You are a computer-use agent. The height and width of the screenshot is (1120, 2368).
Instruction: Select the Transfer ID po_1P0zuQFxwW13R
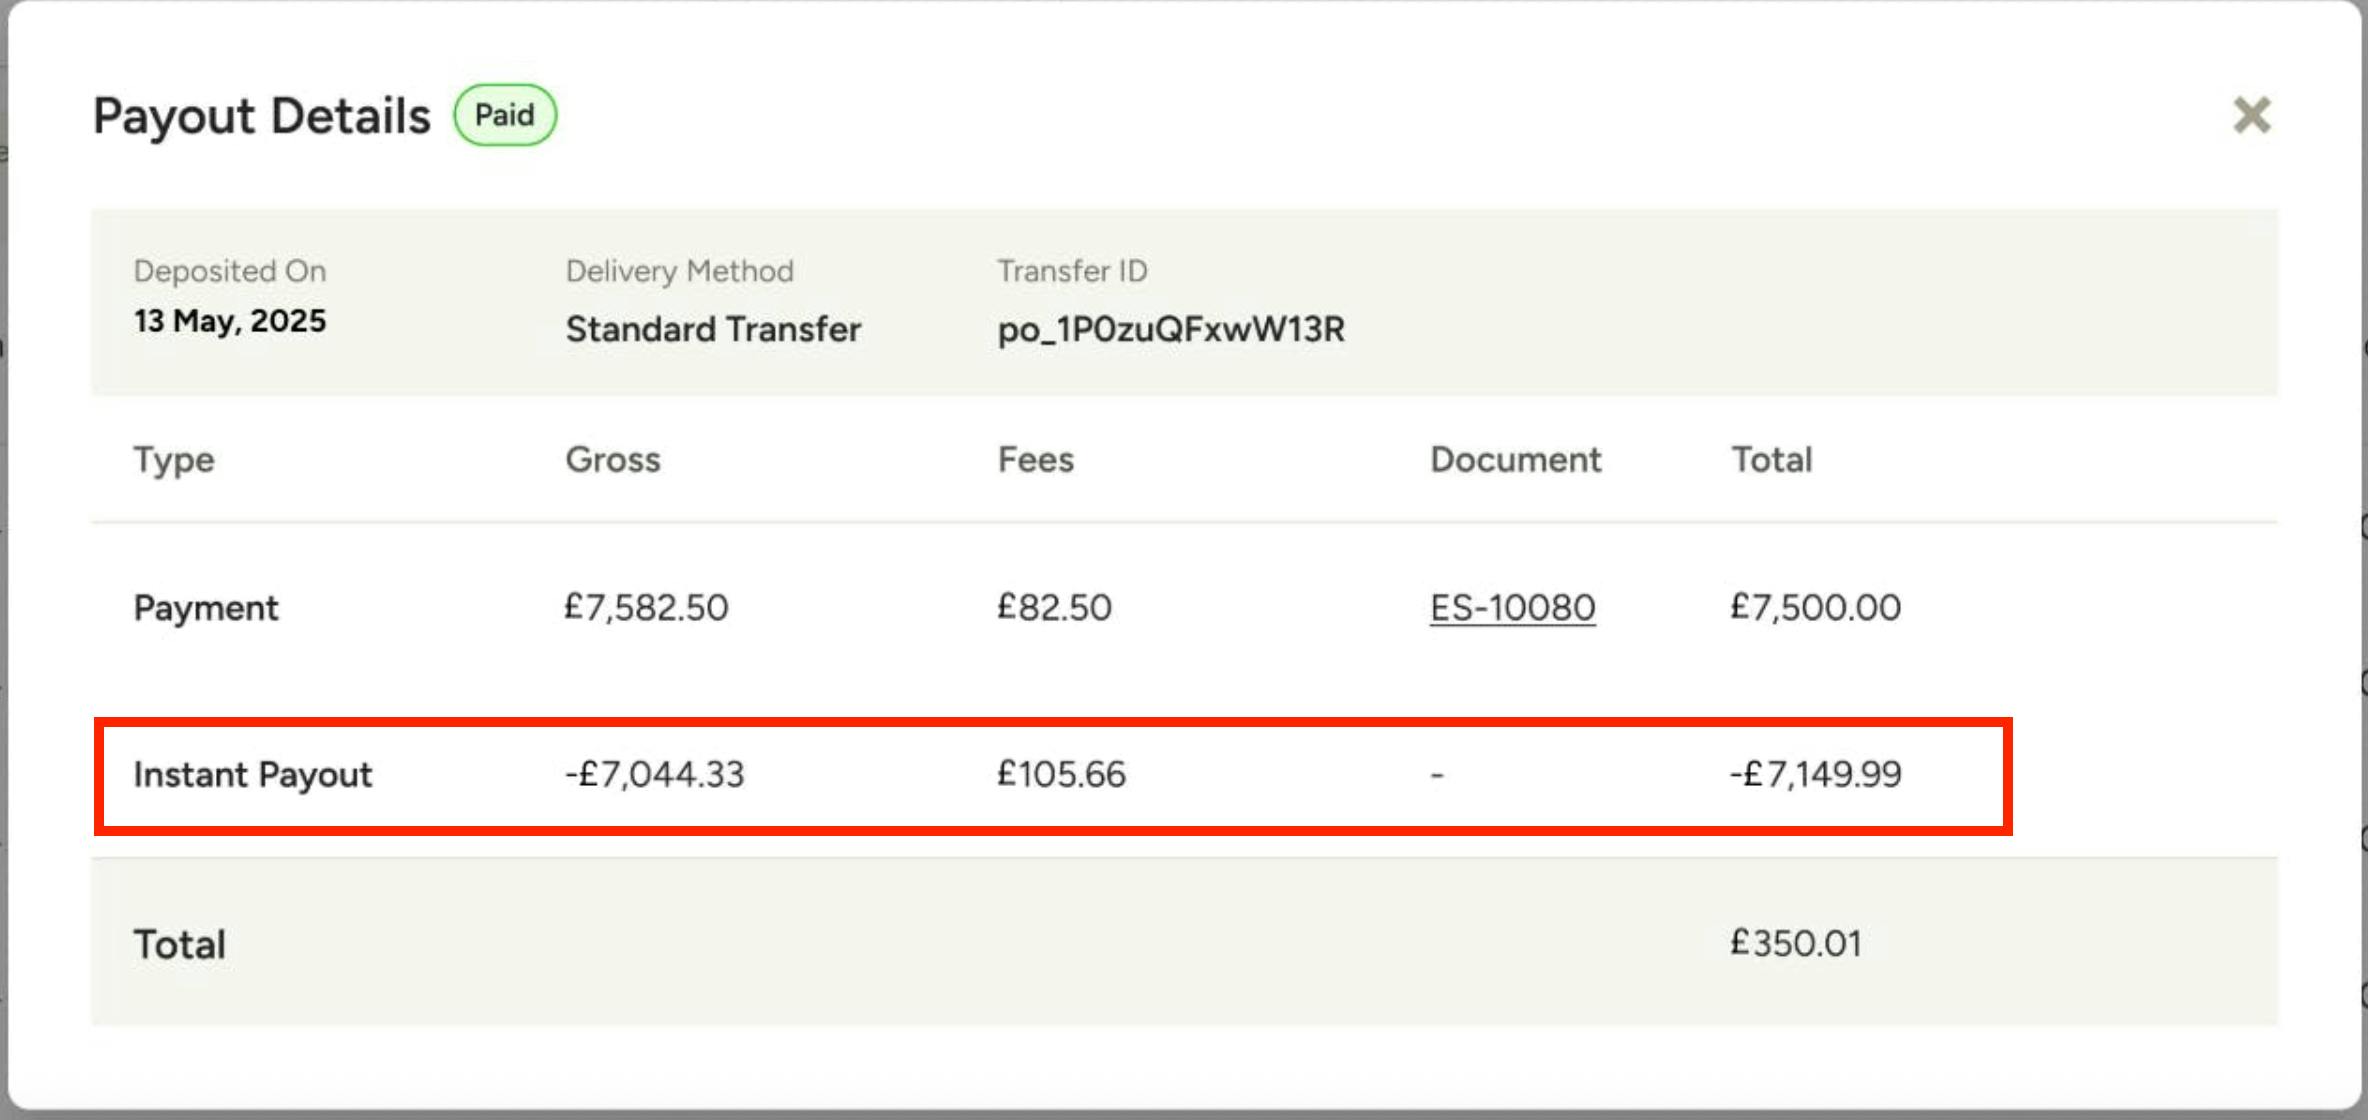(1171, 329)
